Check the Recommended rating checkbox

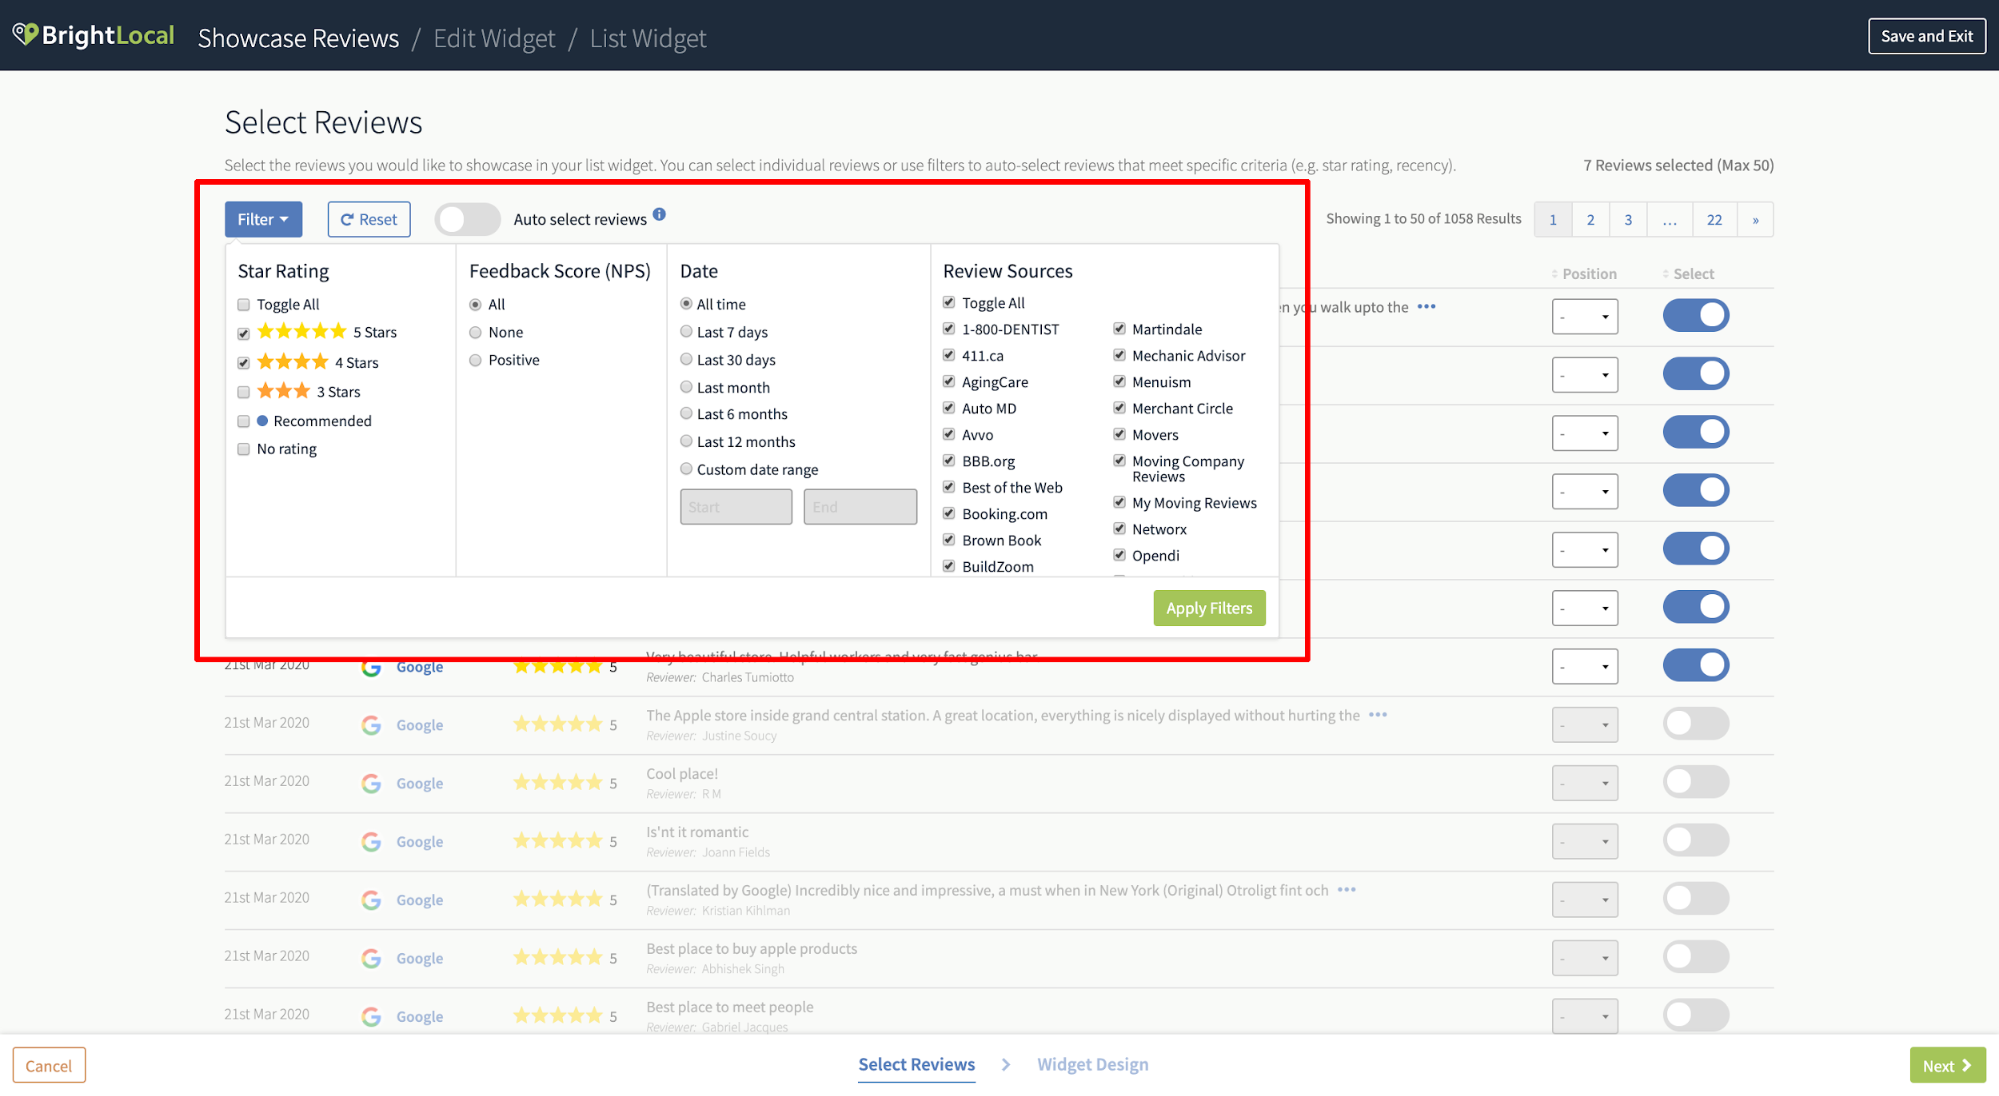coord(243,421)
